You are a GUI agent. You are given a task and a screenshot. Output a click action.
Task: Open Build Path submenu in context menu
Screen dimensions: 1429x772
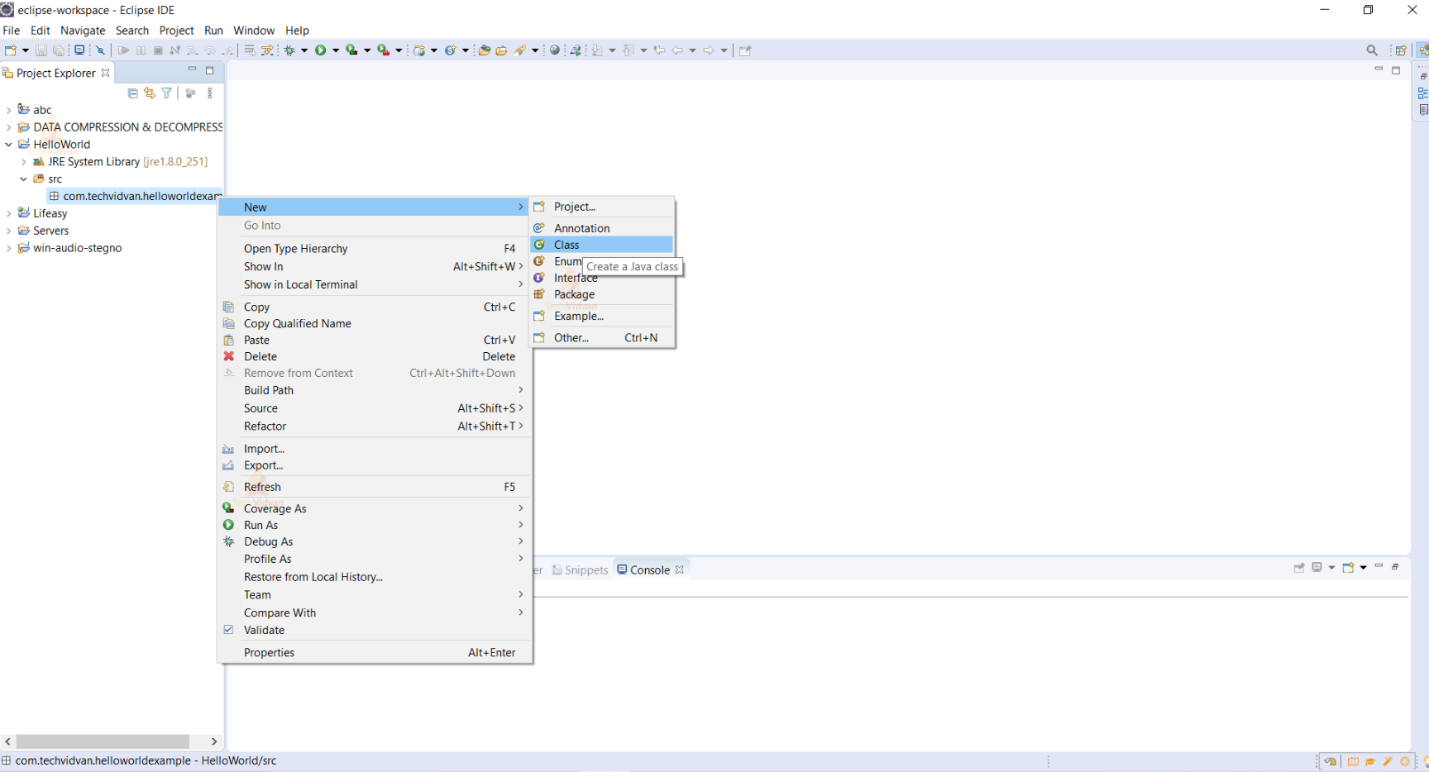click(x=375, y=390)
